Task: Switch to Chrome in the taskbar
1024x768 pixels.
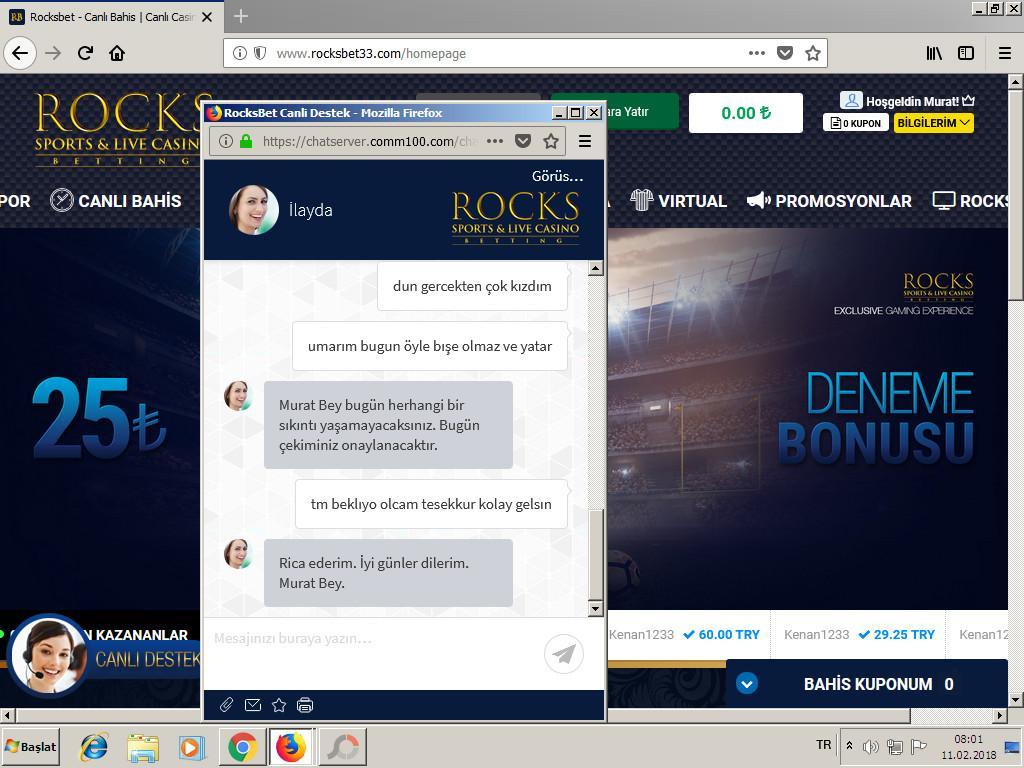Action: click(x=242, y=746)
